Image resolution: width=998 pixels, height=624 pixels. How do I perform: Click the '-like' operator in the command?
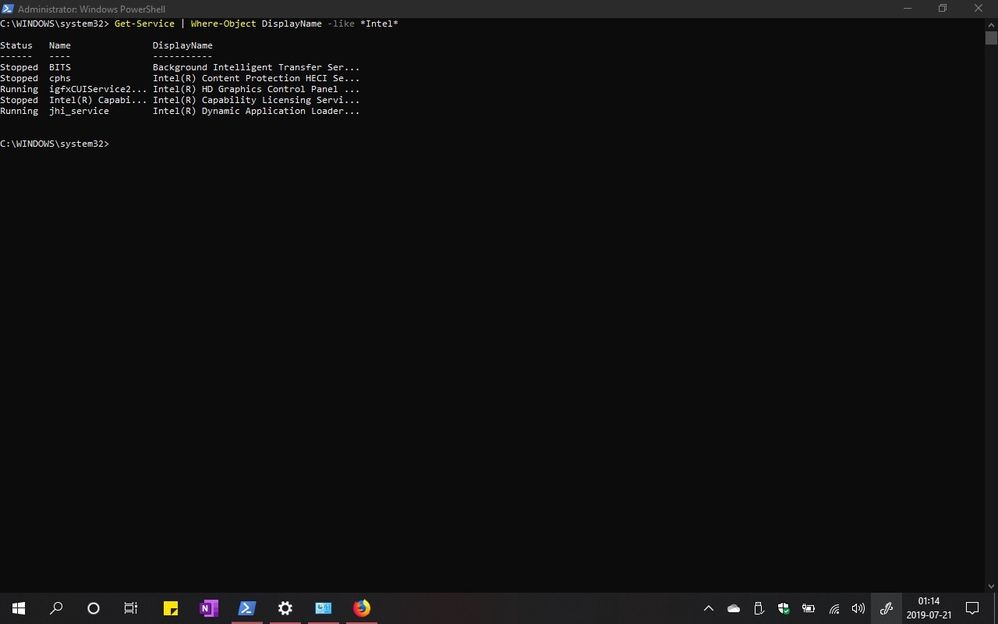[341, 24]
